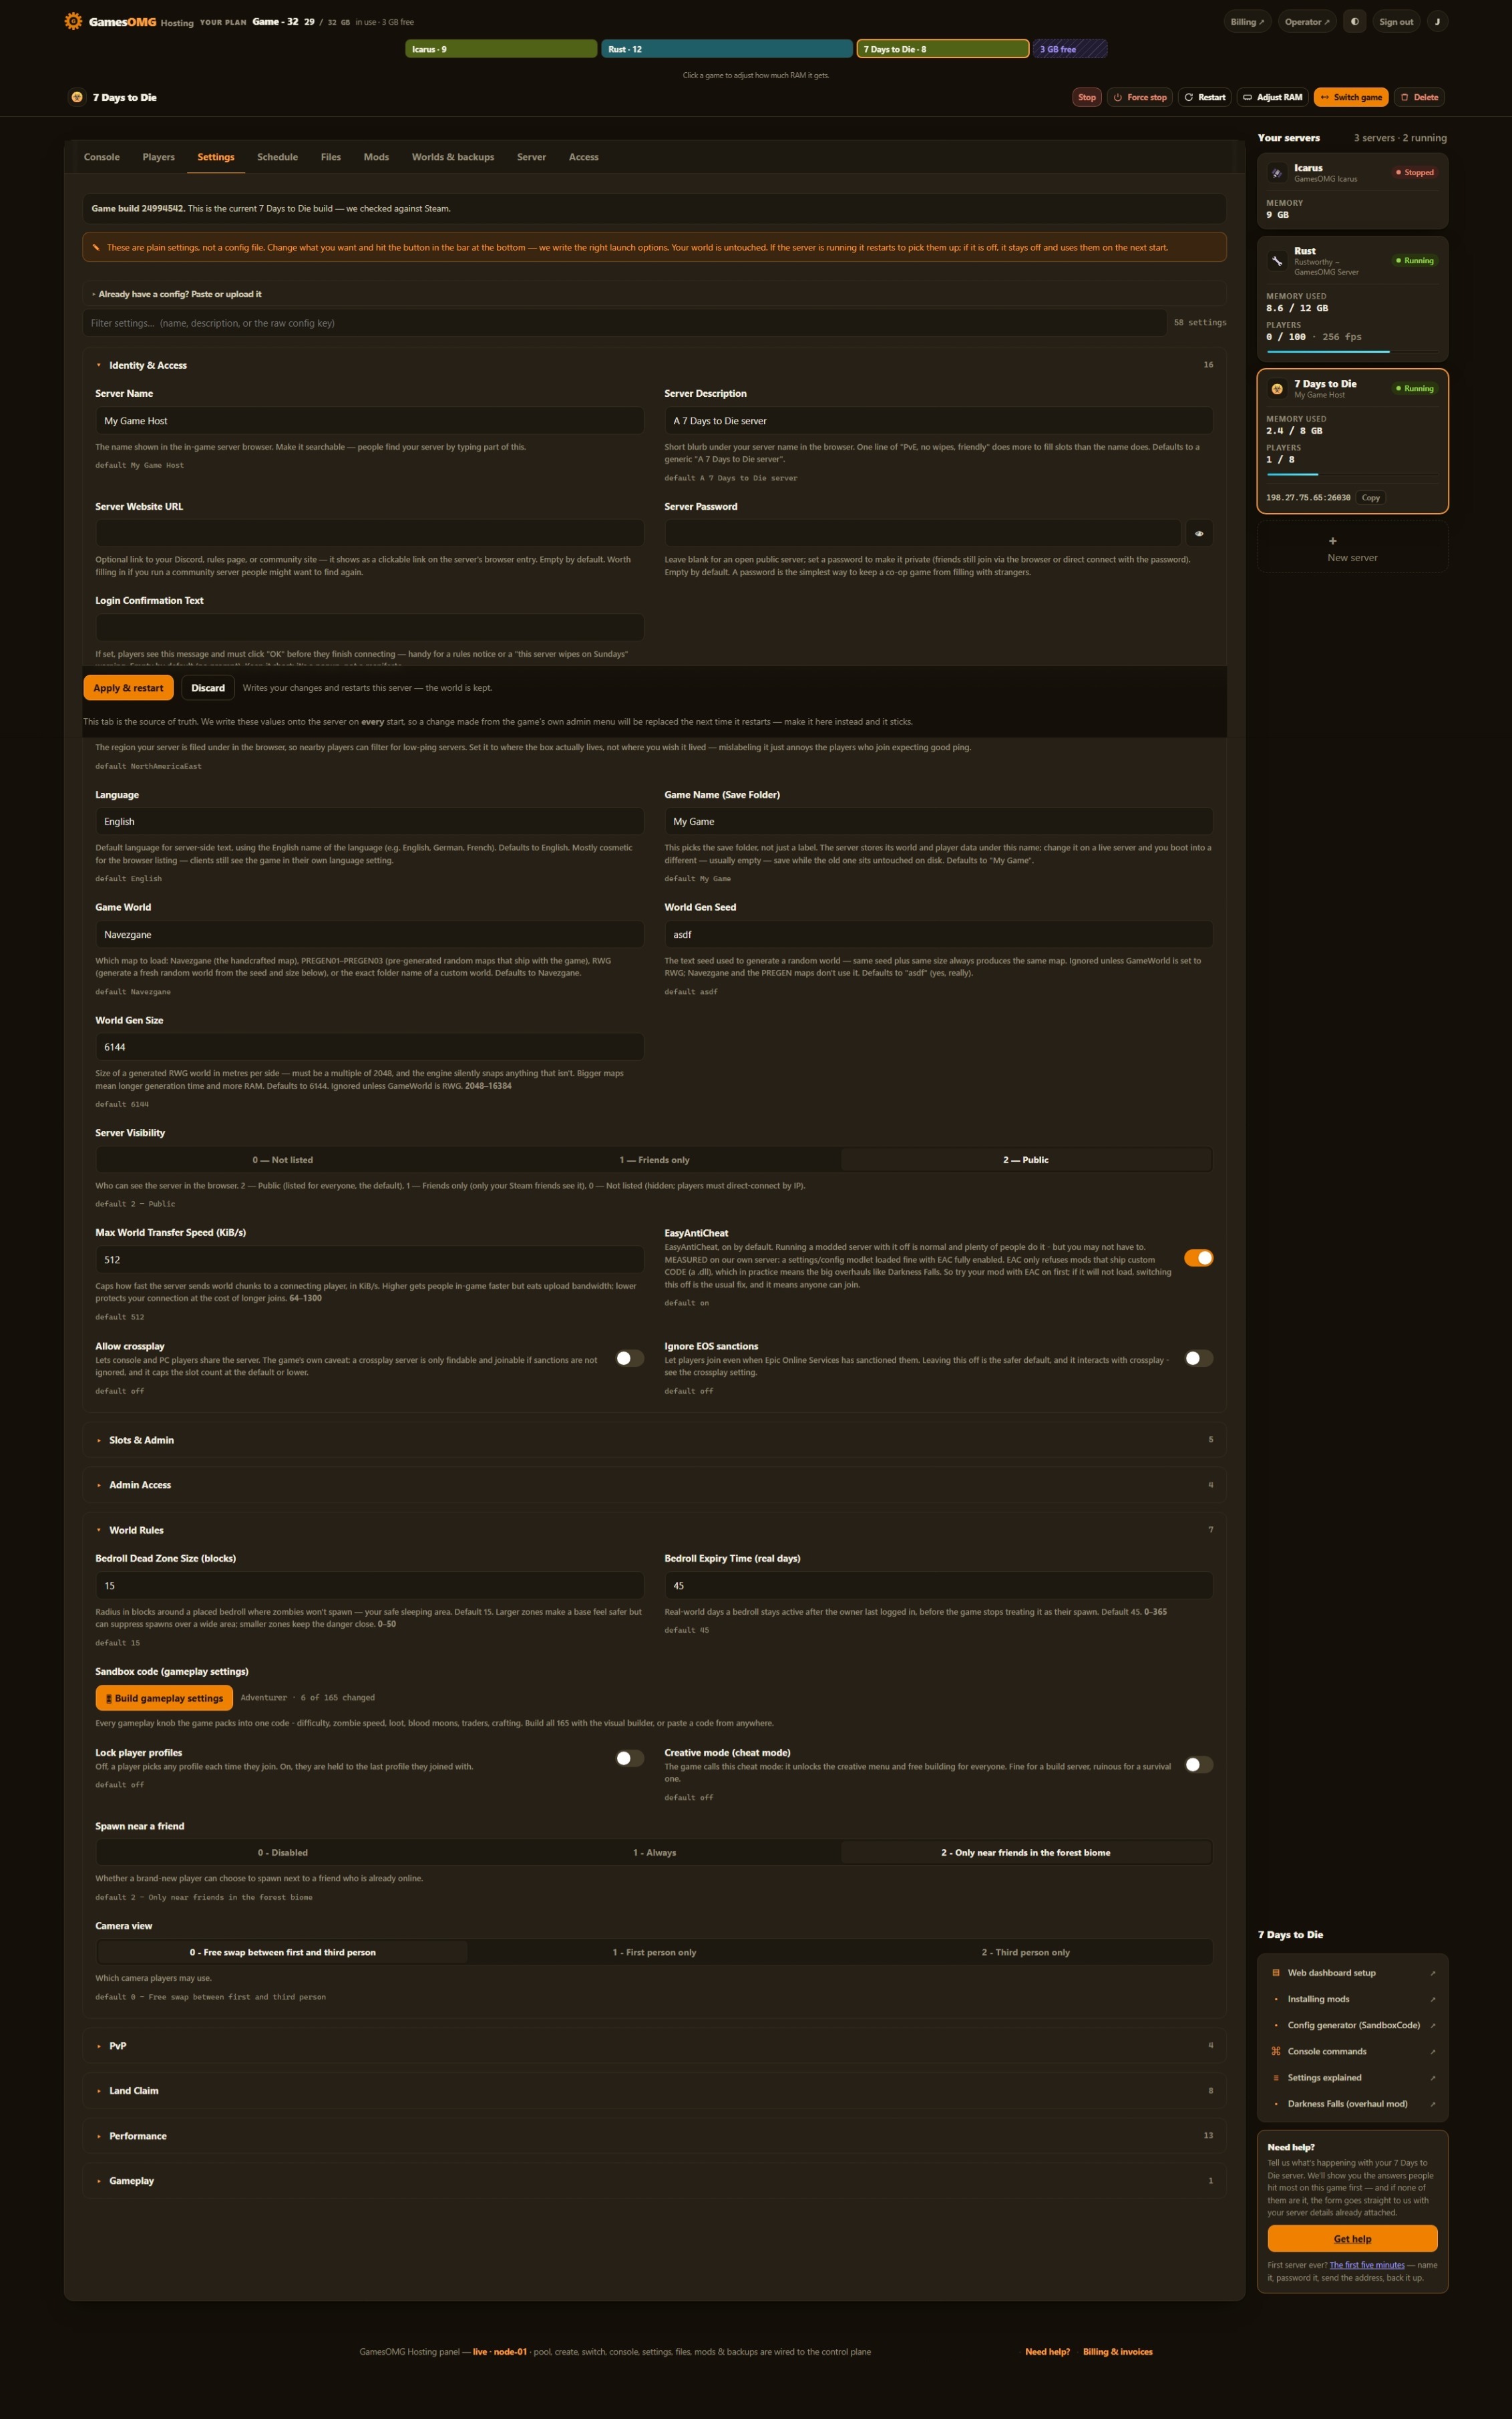Click the Console commands command-key icon

click(x=1275, y=2051)
